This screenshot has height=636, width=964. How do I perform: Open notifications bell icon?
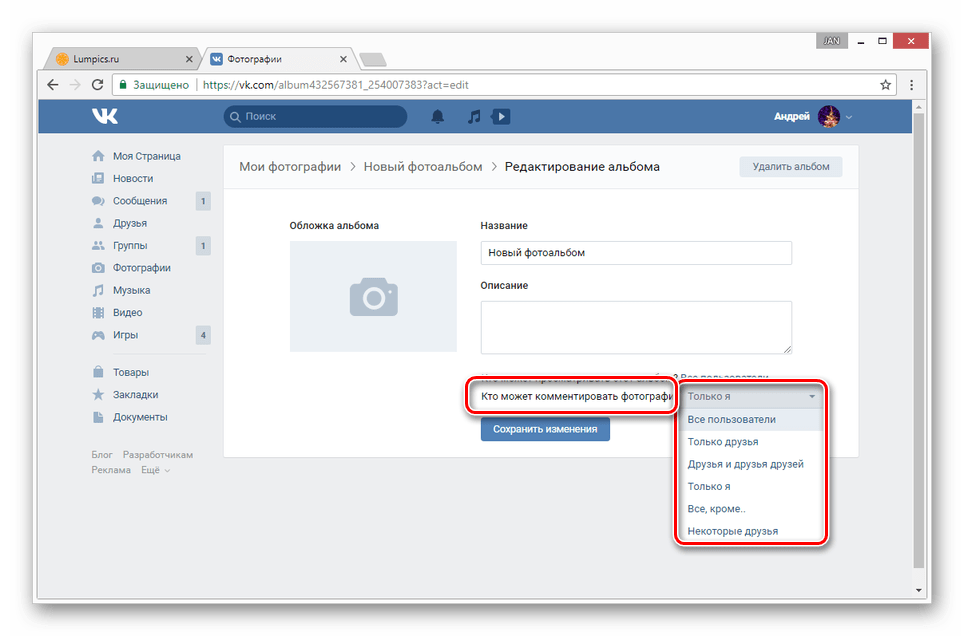tap(437, 116)
